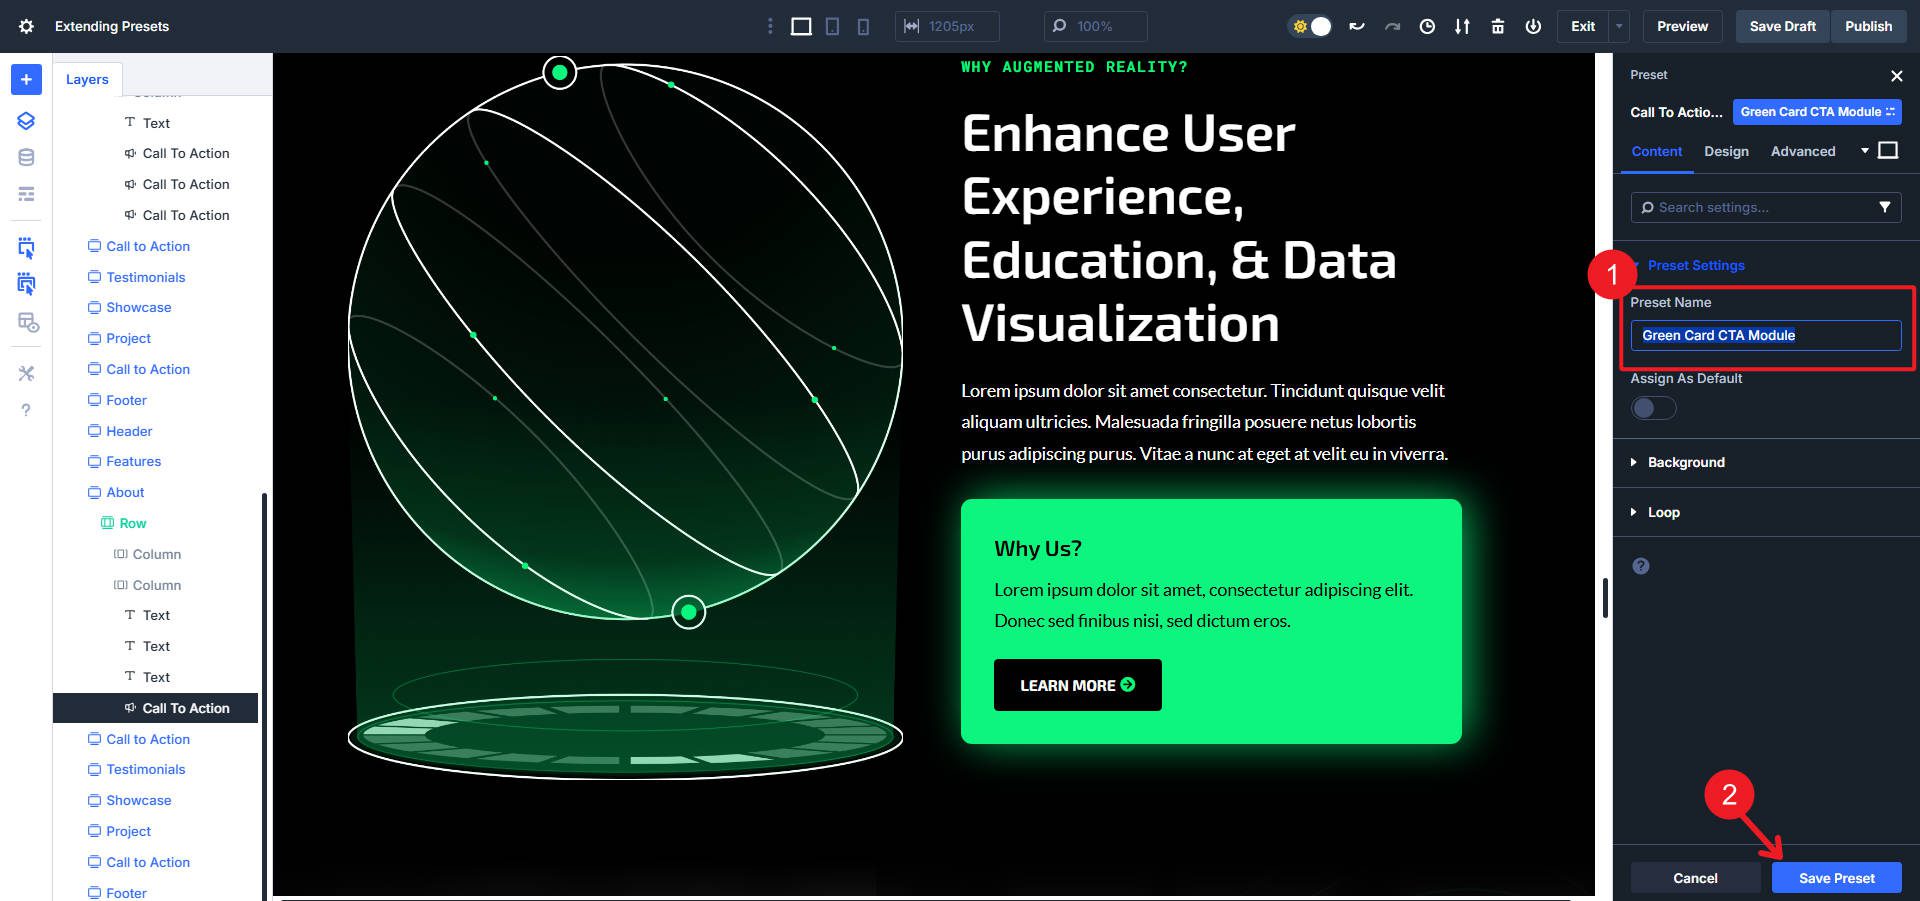Expand the Background settings group
The image size is (1920, 901).
point(1686,462)
